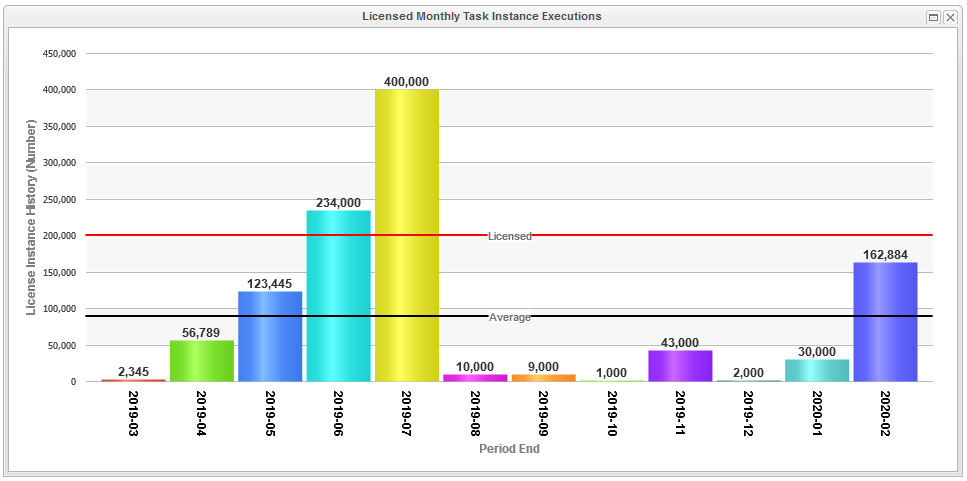This screenshot has width=967, height=481.
Task: Click the chart window title text
Action: click(482, 17)
